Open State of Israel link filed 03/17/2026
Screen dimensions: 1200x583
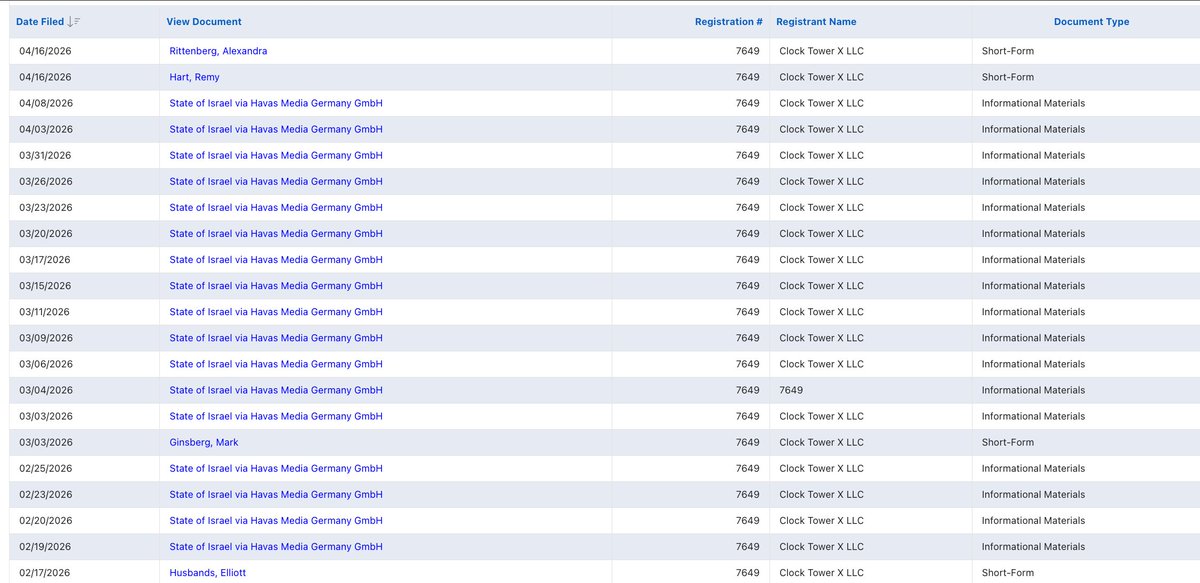coord(276,259)
